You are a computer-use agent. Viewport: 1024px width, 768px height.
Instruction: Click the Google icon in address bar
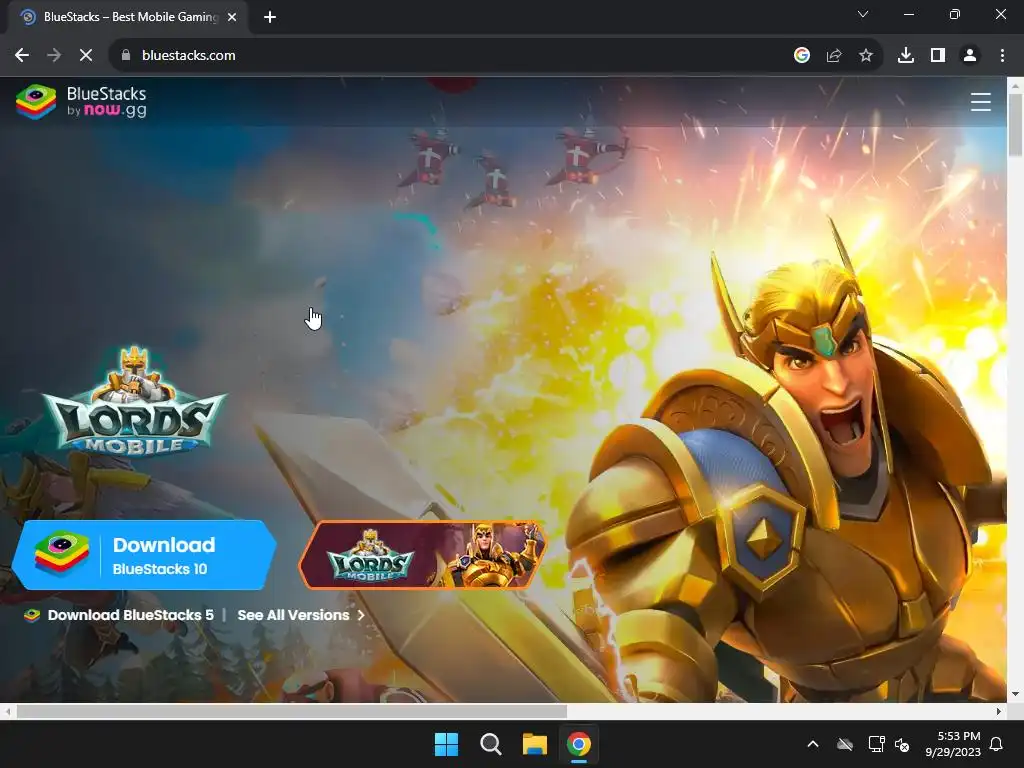click(x=801, y=56)
